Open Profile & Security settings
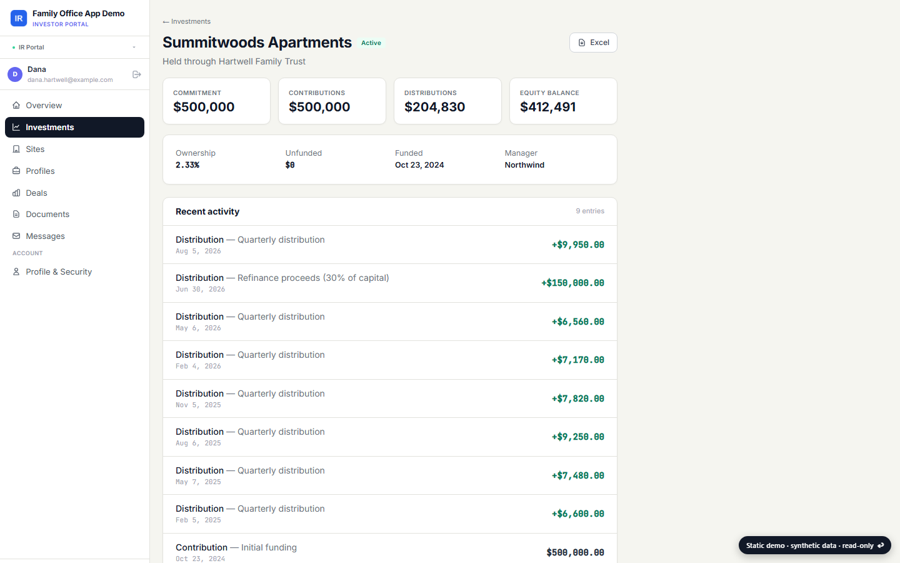 pos(75,272)
